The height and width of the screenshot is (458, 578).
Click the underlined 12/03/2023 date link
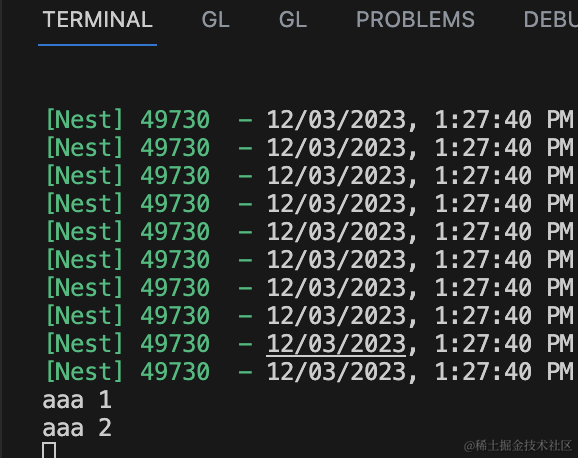(x=336, y=344)
